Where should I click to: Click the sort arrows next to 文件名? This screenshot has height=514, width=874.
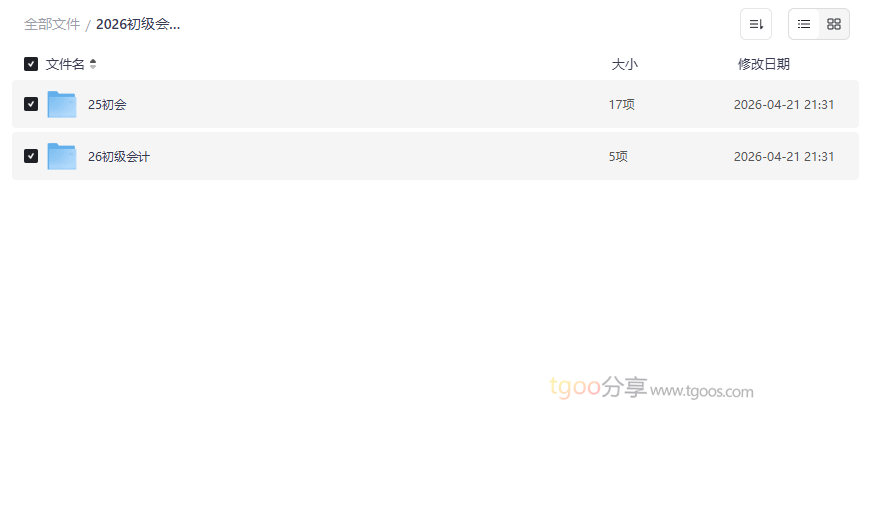click(x=93, y=64)
